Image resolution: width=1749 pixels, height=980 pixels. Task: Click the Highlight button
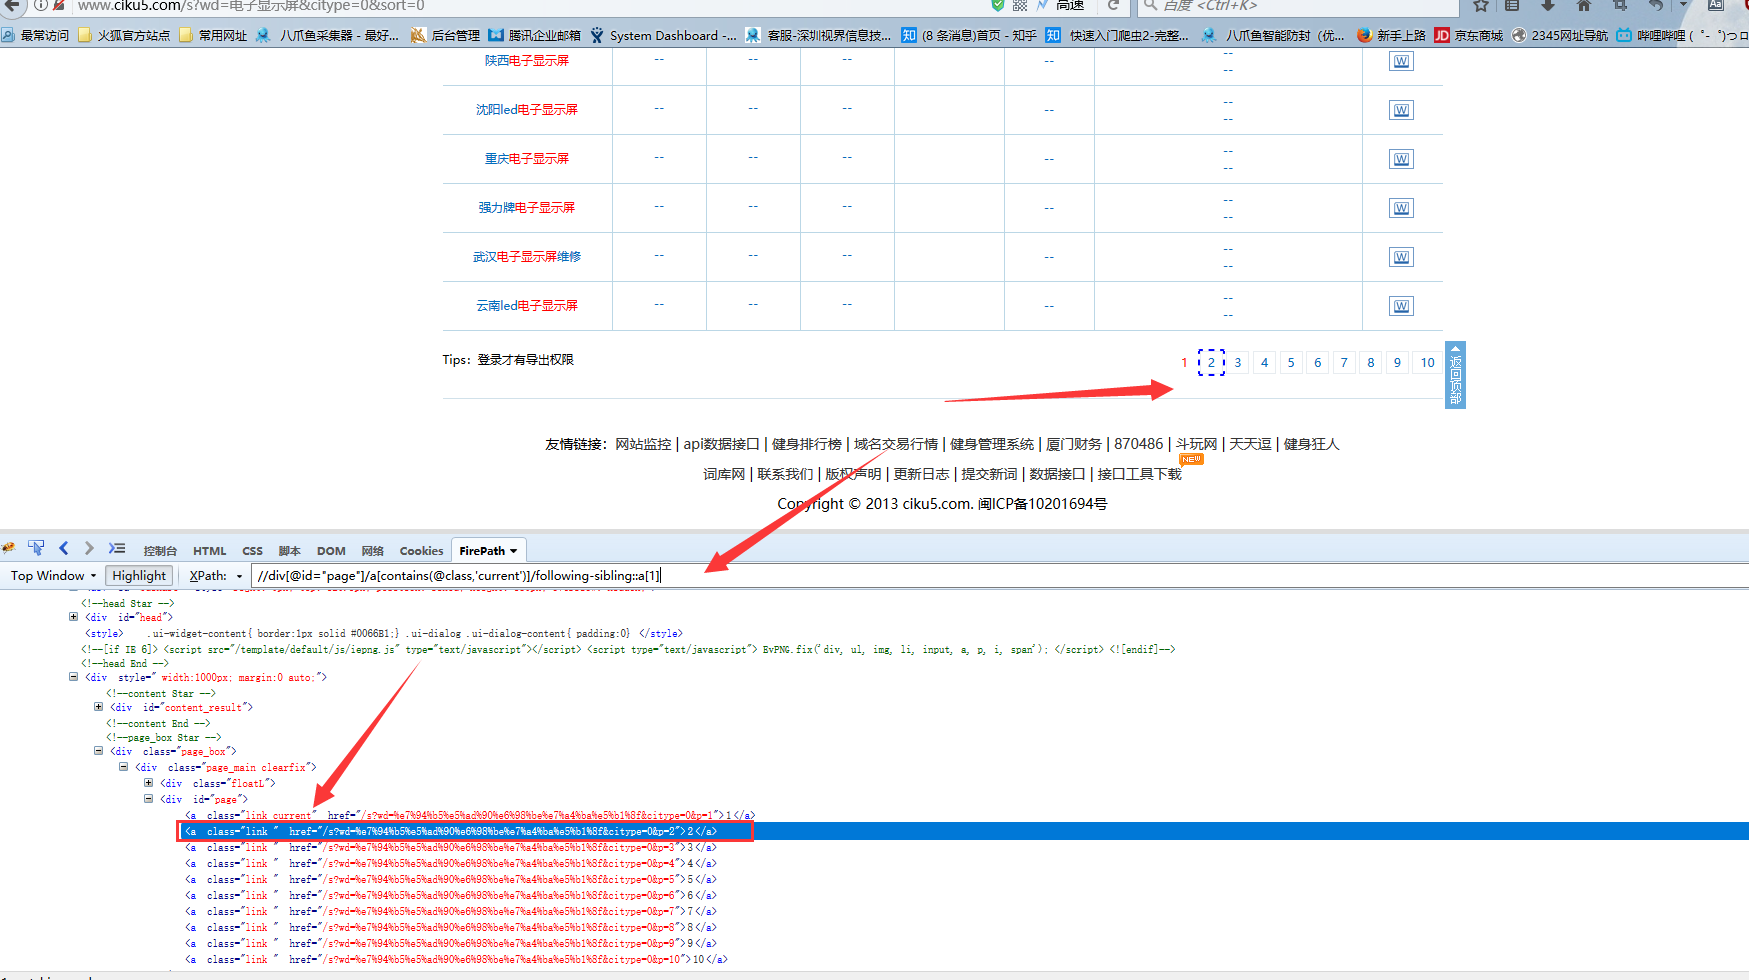[139, 576]
